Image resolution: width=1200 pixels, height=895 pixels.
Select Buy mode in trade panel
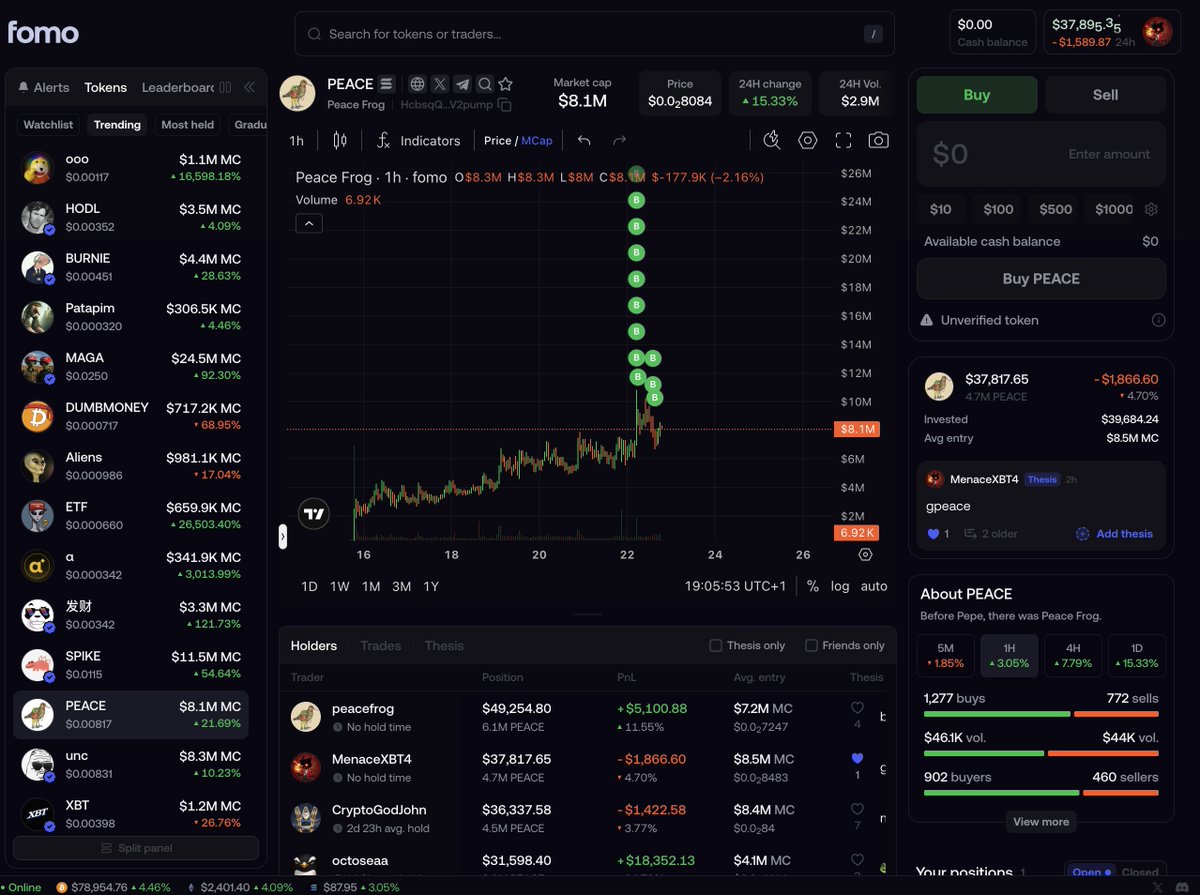pos(976,94)
